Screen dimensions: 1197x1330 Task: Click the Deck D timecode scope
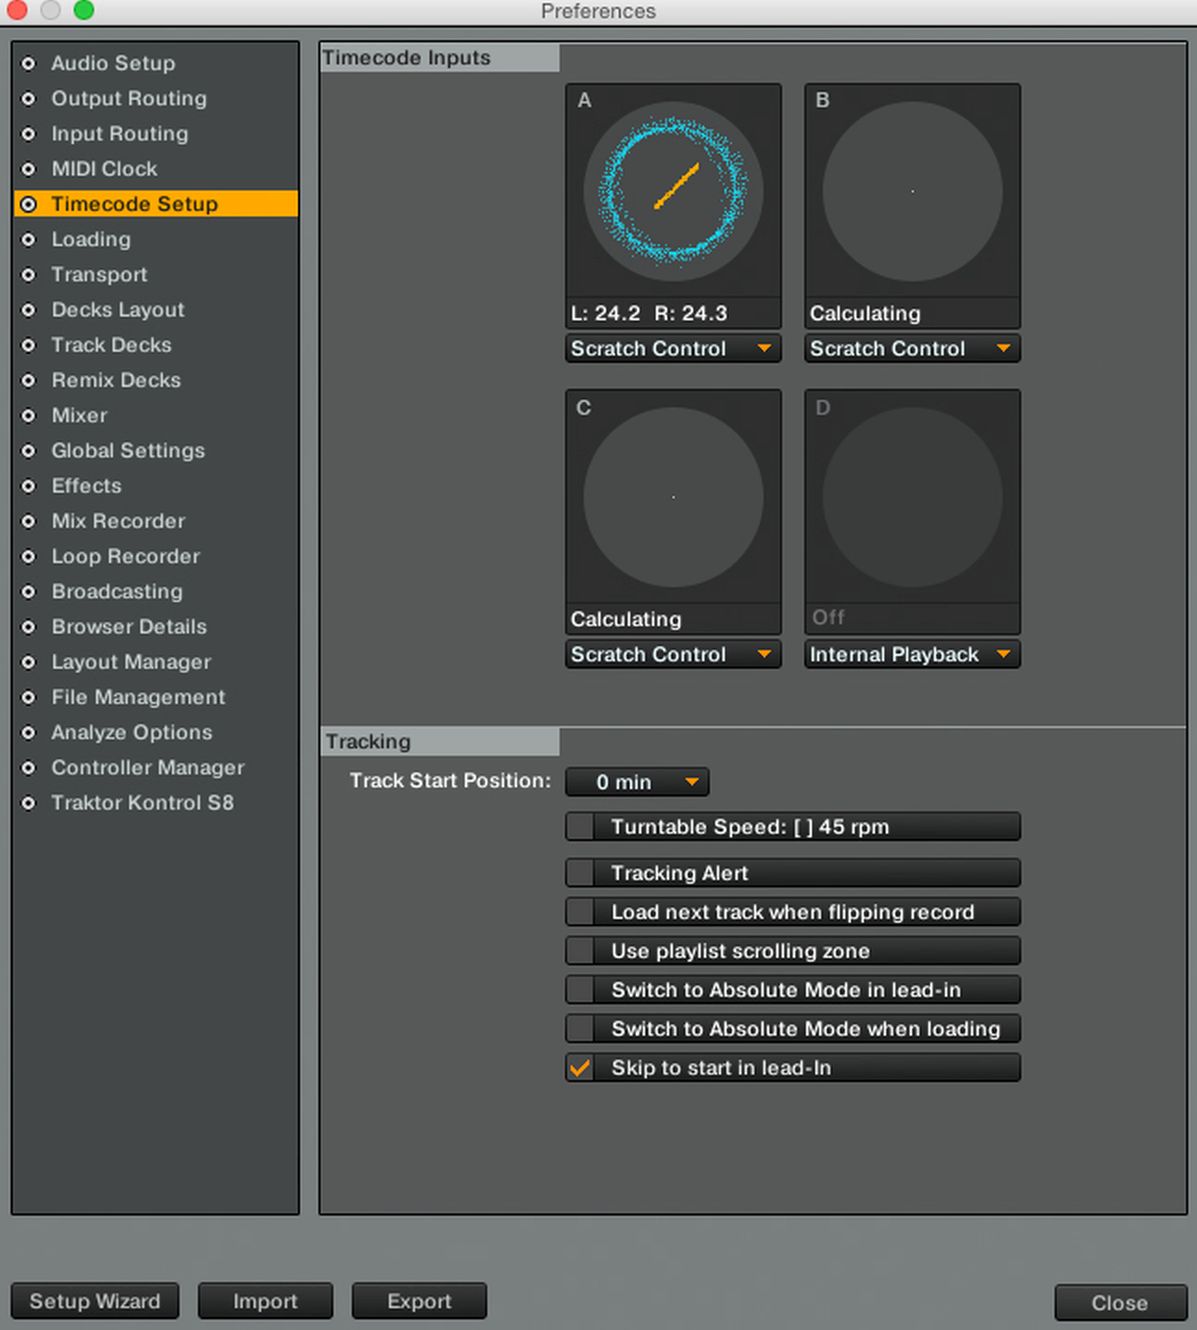(x=912, y=496)
